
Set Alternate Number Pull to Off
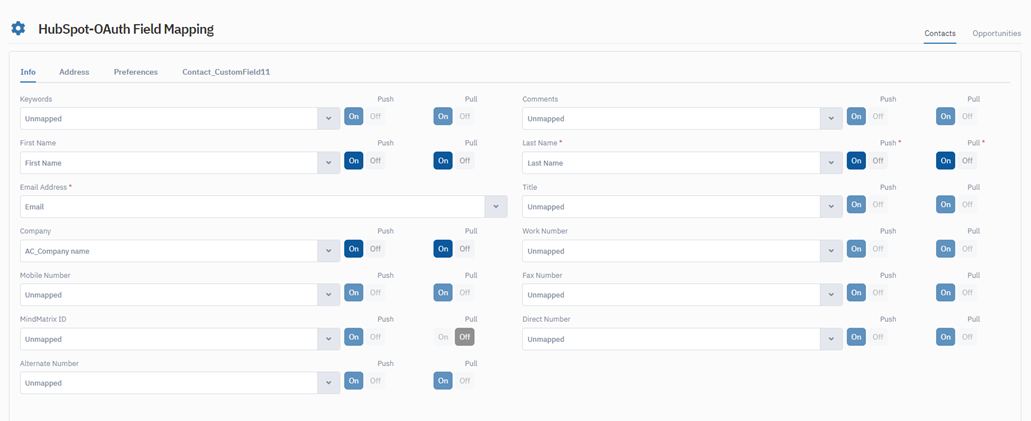click(464, 380)
